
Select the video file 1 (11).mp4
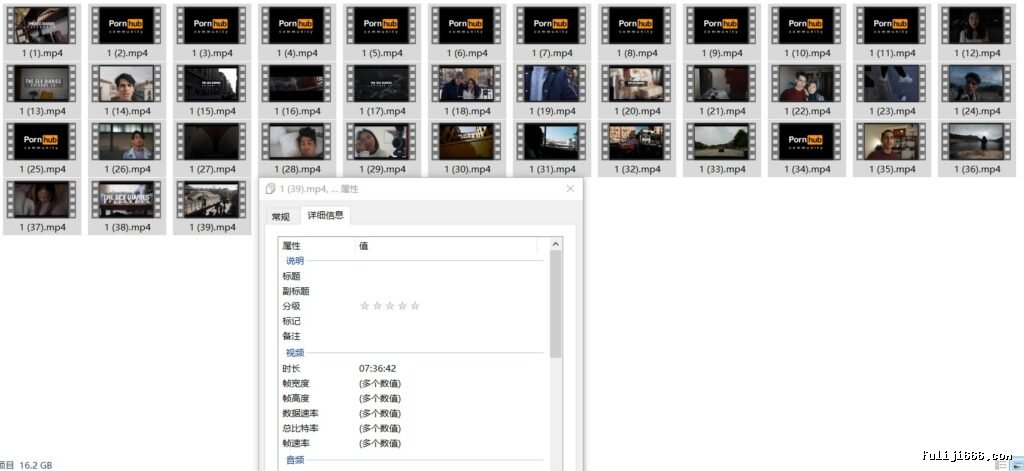(x=892, y=32)
